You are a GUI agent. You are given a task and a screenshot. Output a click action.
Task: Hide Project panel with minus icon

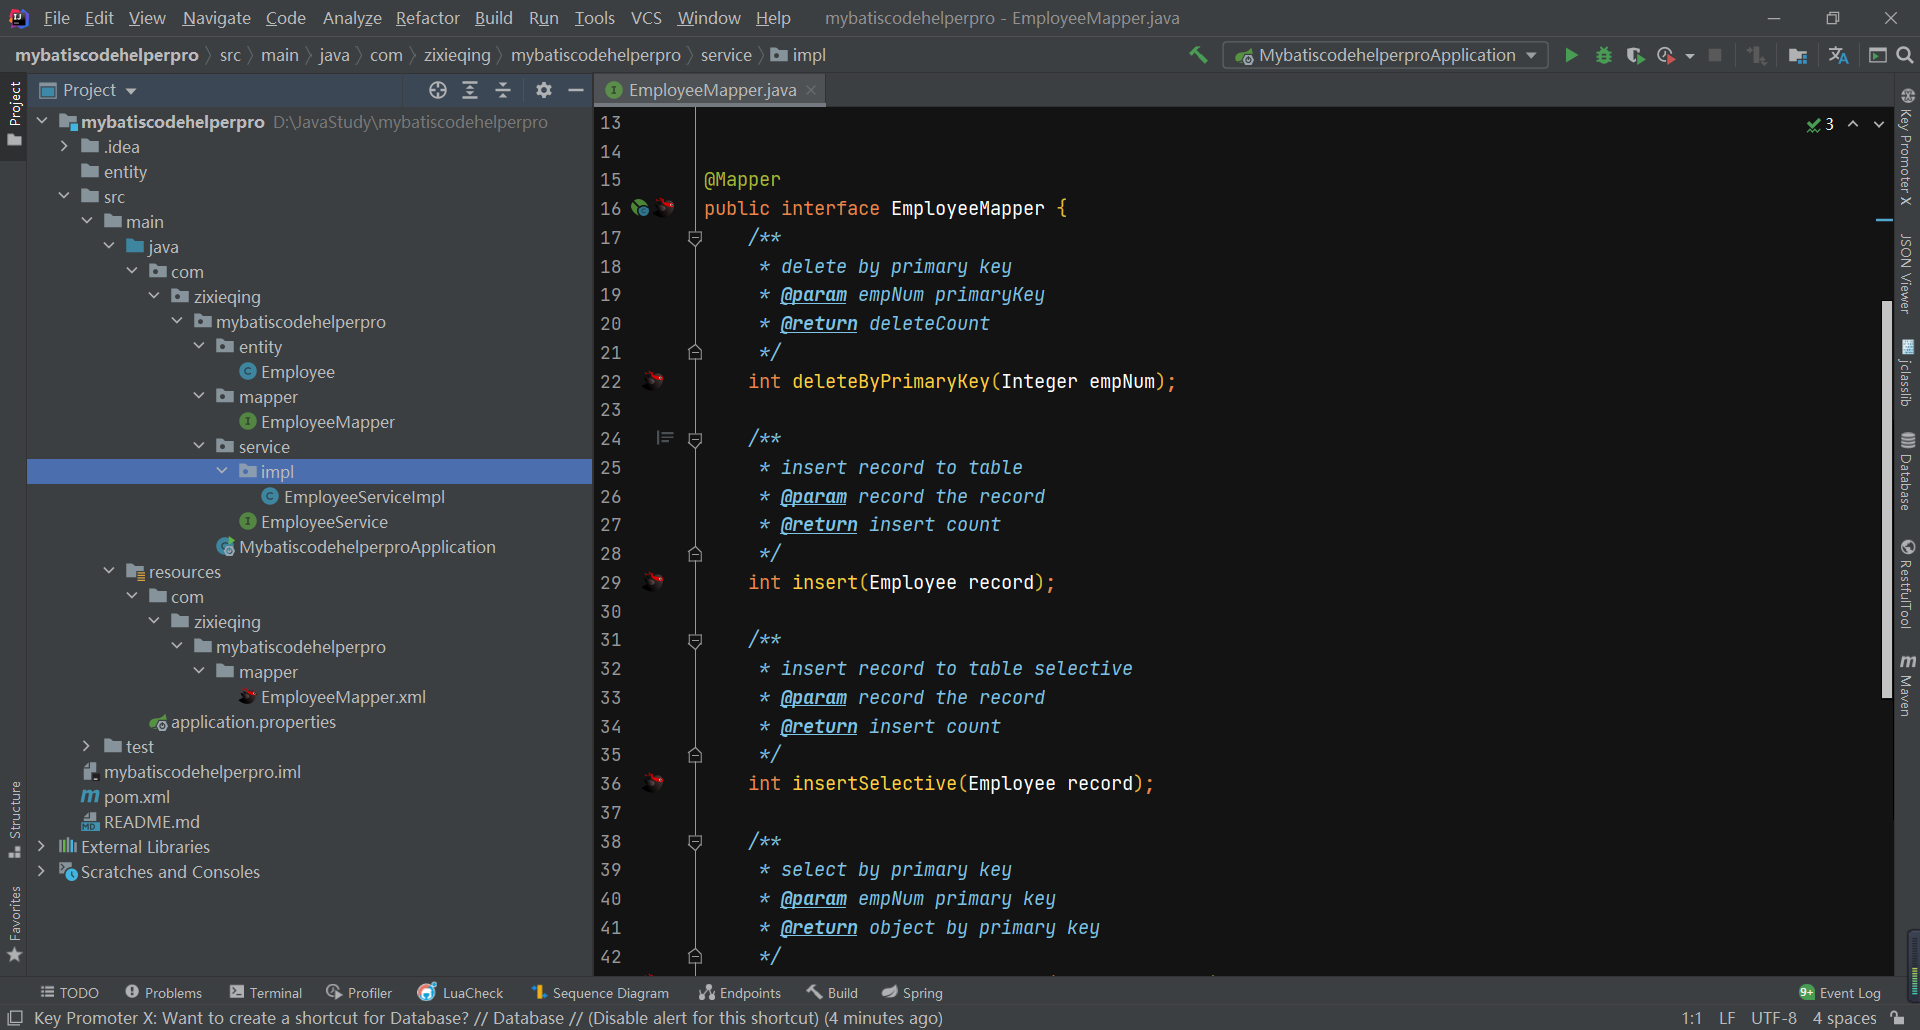575,90
